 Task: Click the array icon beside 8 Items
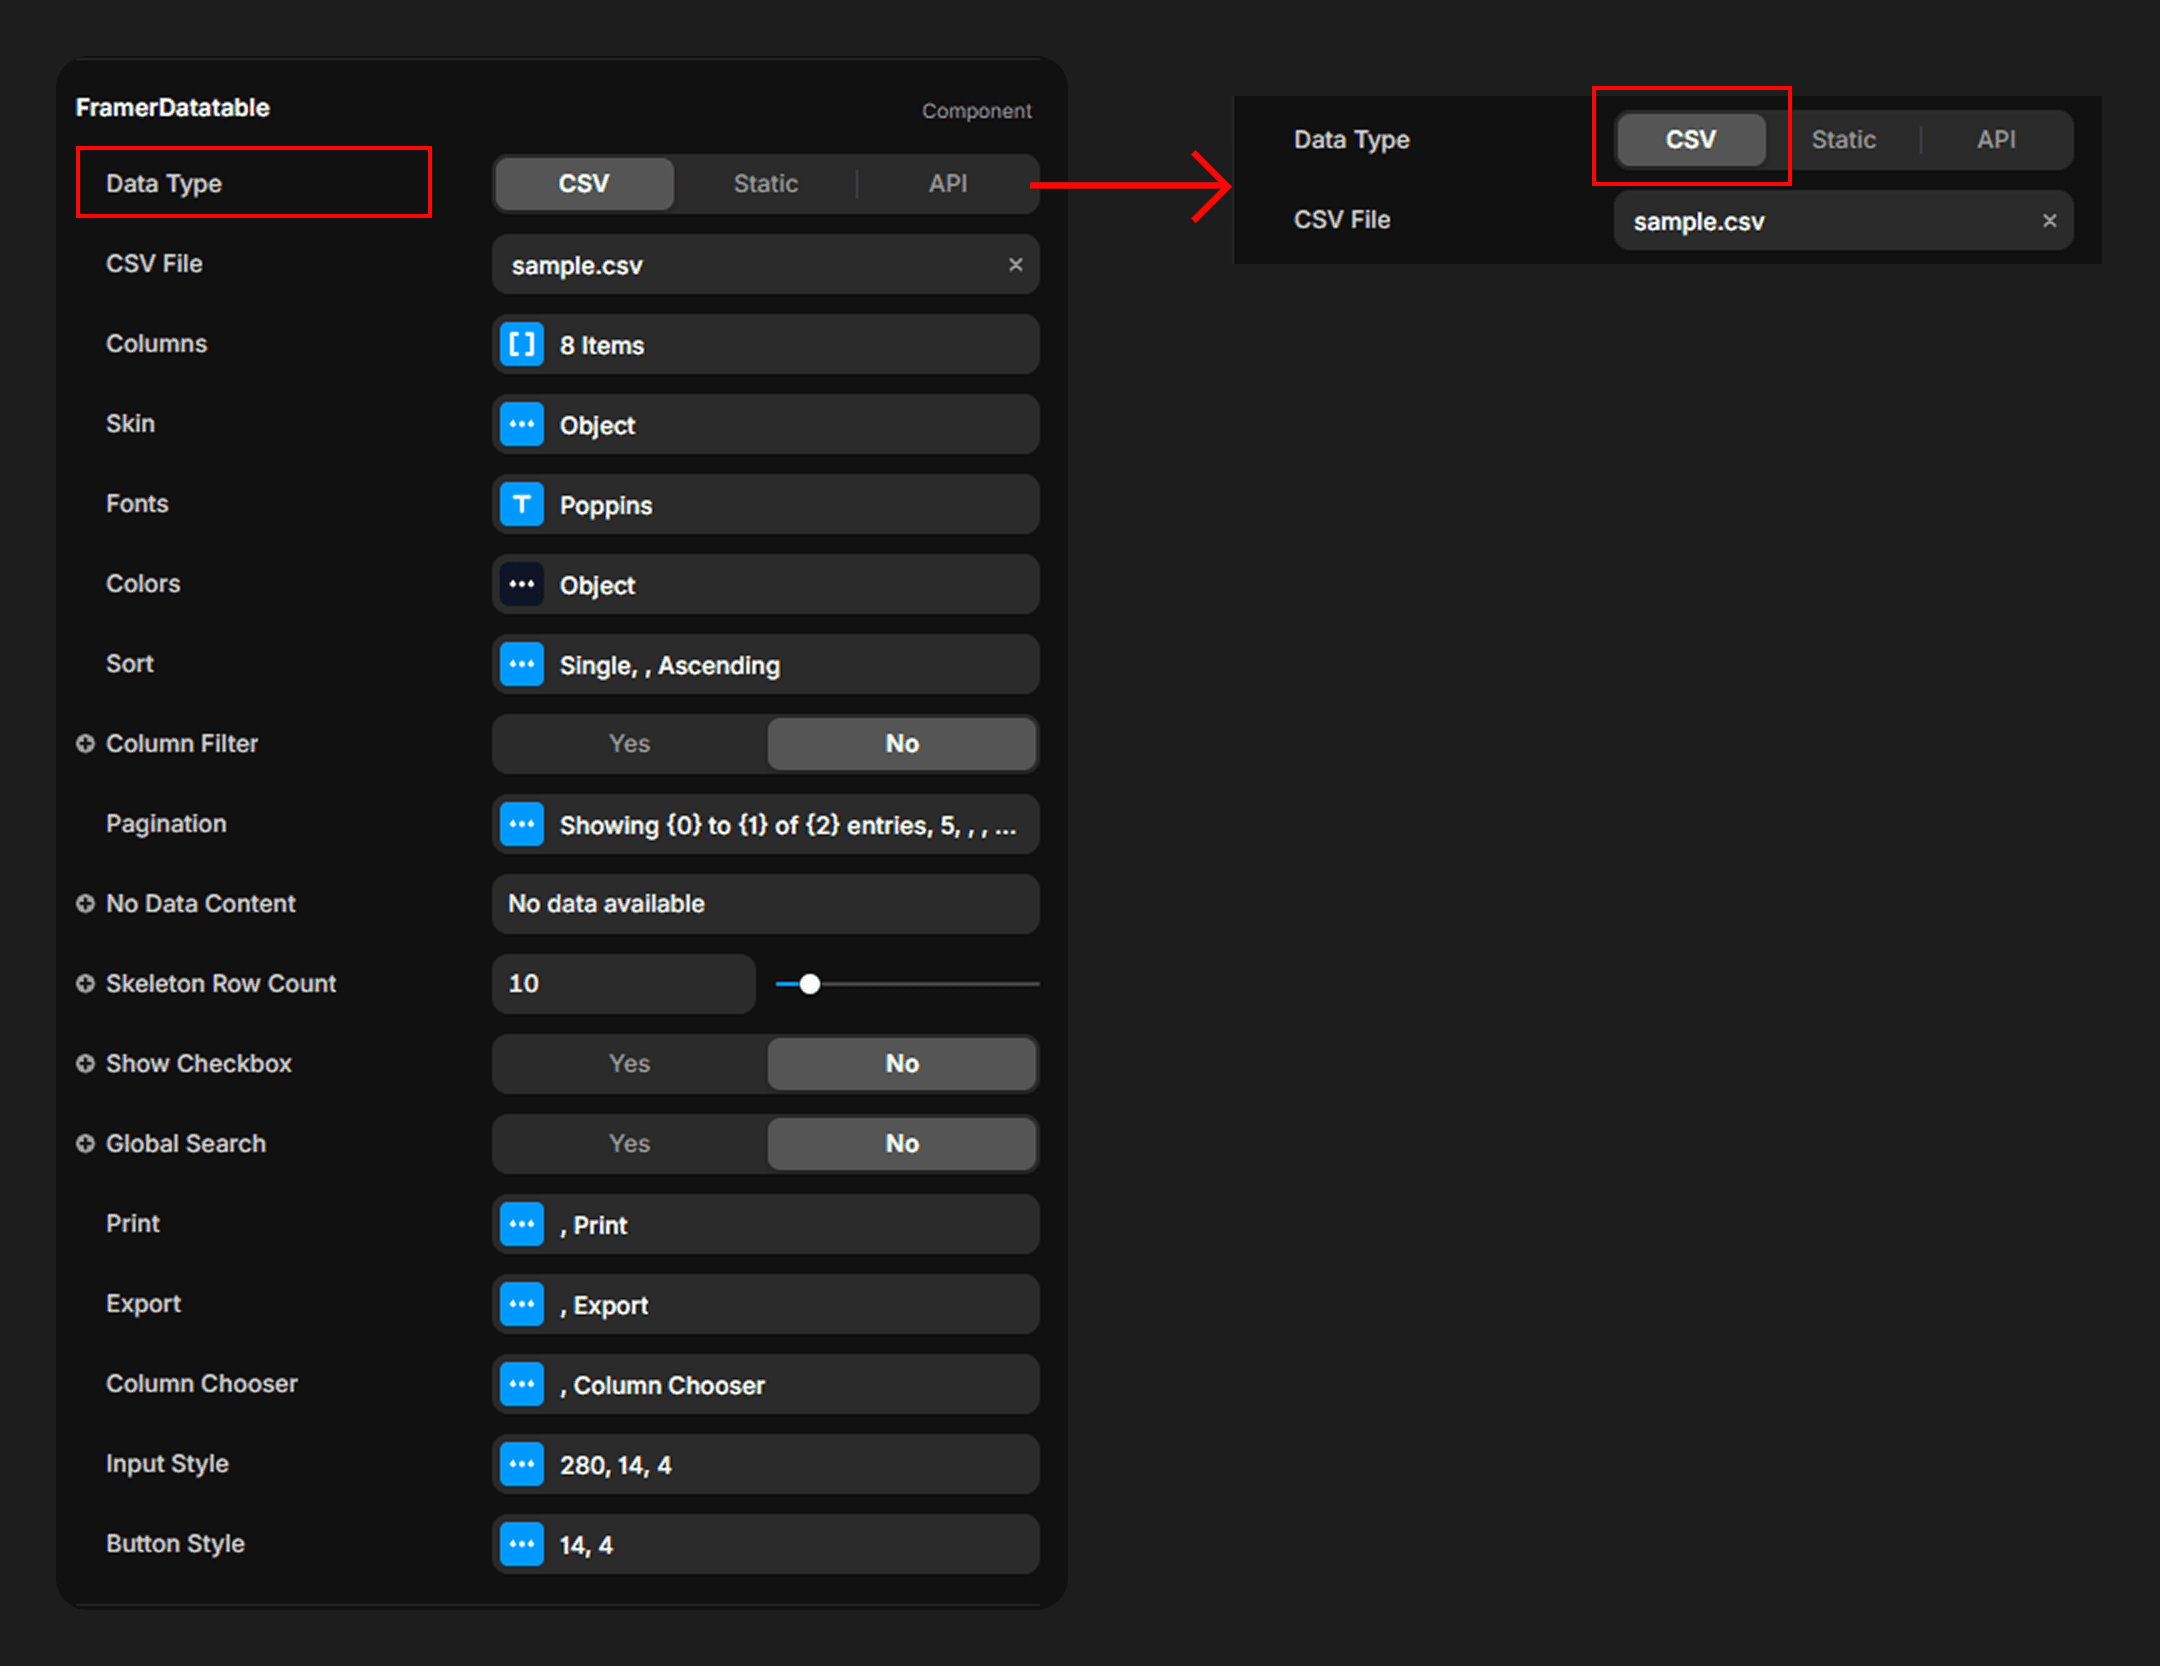[x=521, y=345]
